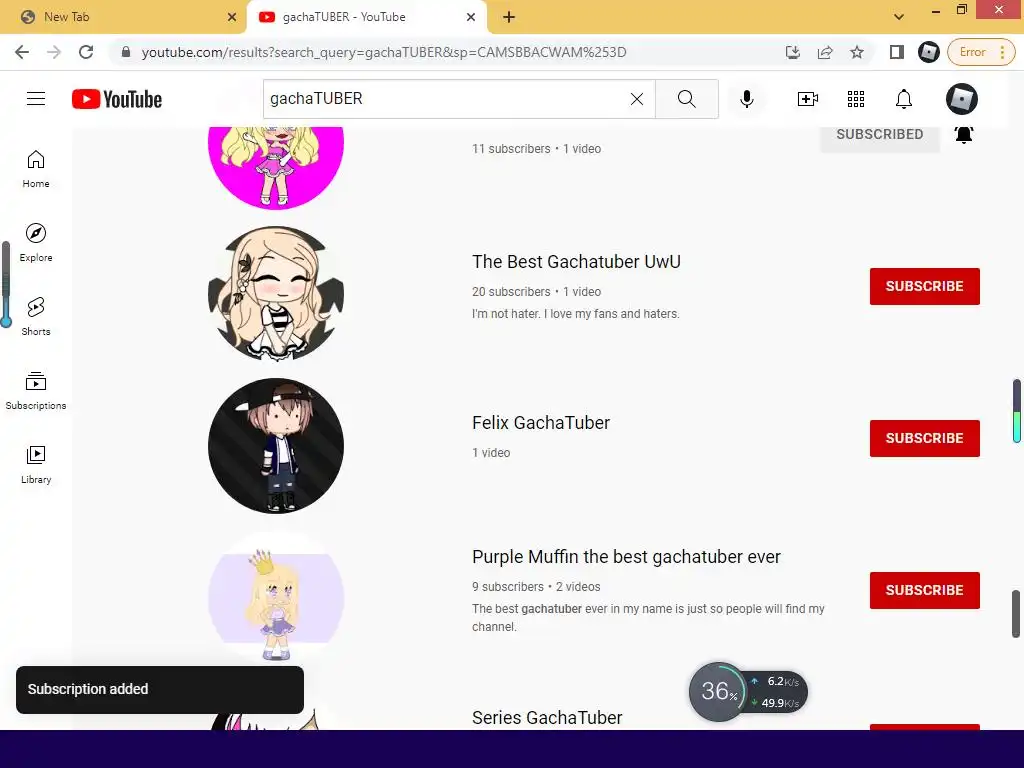Image resolution: width=1024 pixels, height=768 pixels.
Task: Toggle the browser side panel icon
Action: click(x=897, y=52)
